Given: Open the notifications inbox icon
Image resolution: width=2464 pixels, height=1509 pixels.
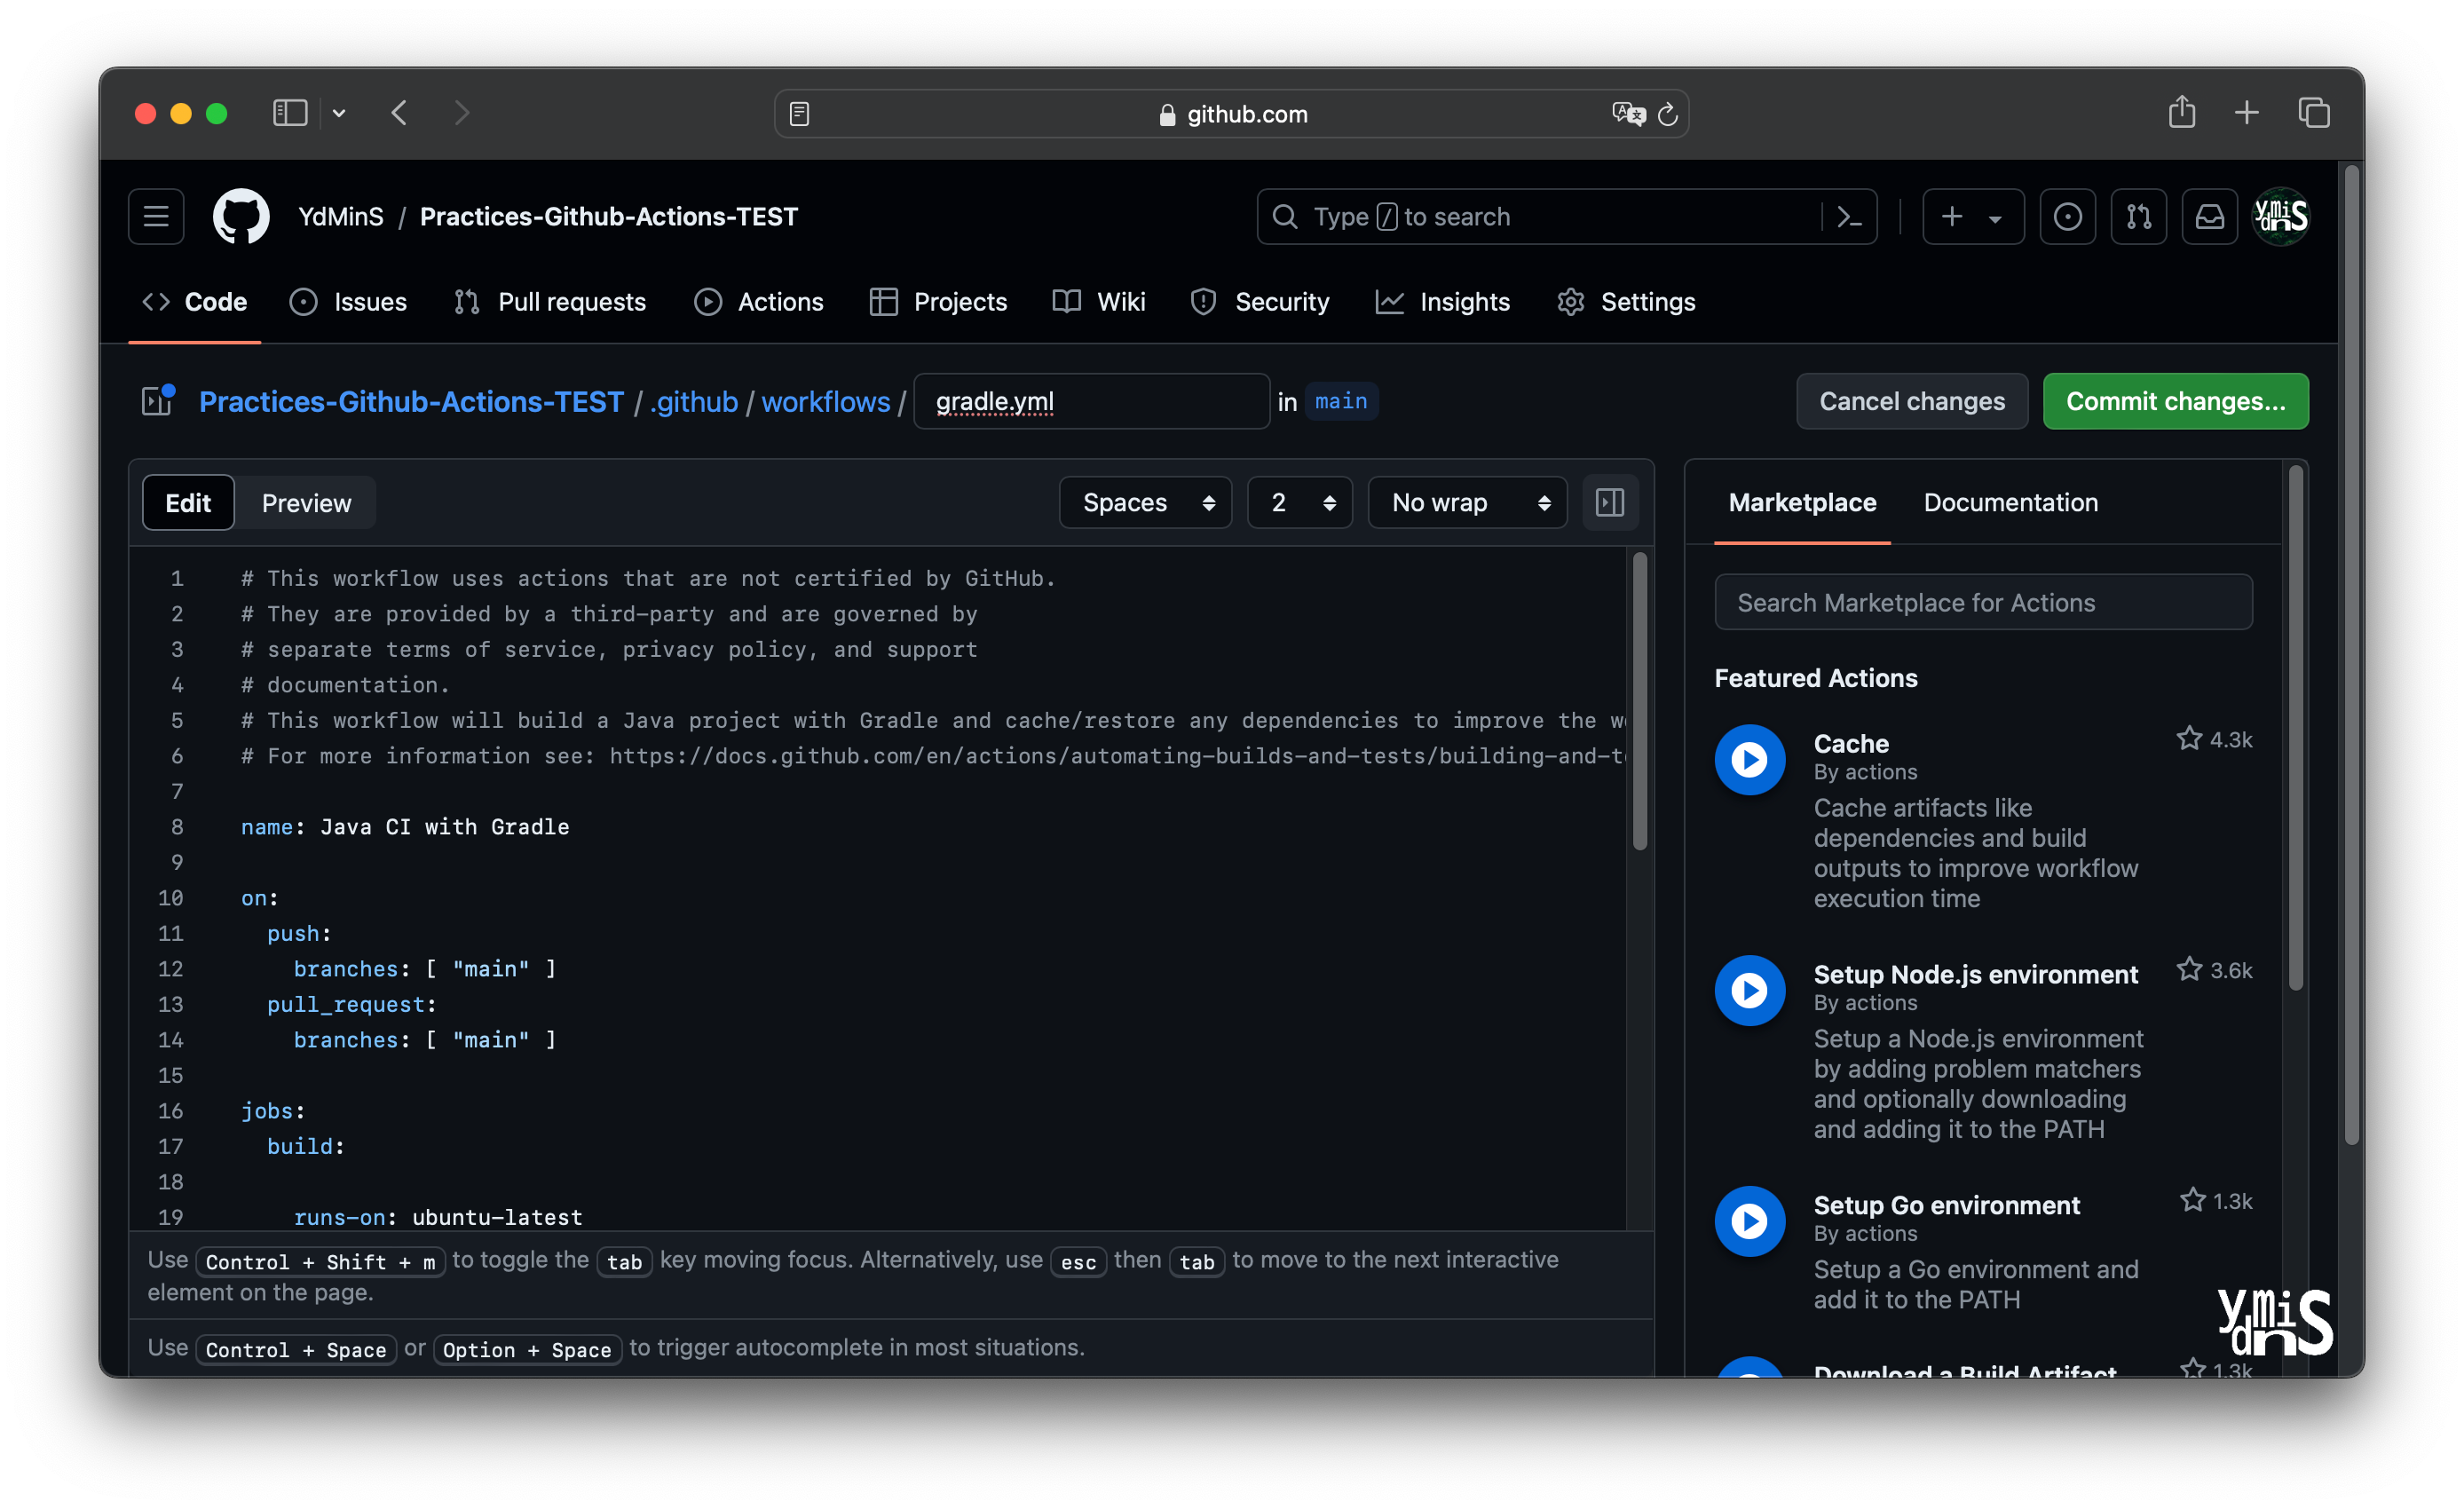Looking at the screenshot, I should 2209,216.
